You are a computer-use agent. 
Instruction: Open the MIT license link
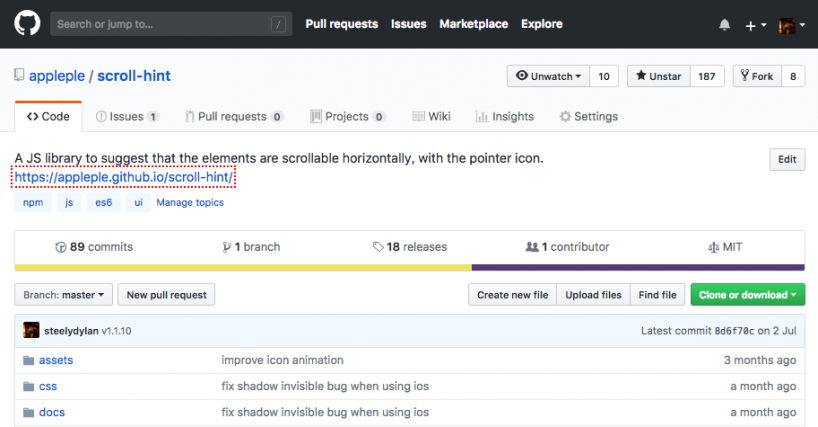[x=725, y=247]
